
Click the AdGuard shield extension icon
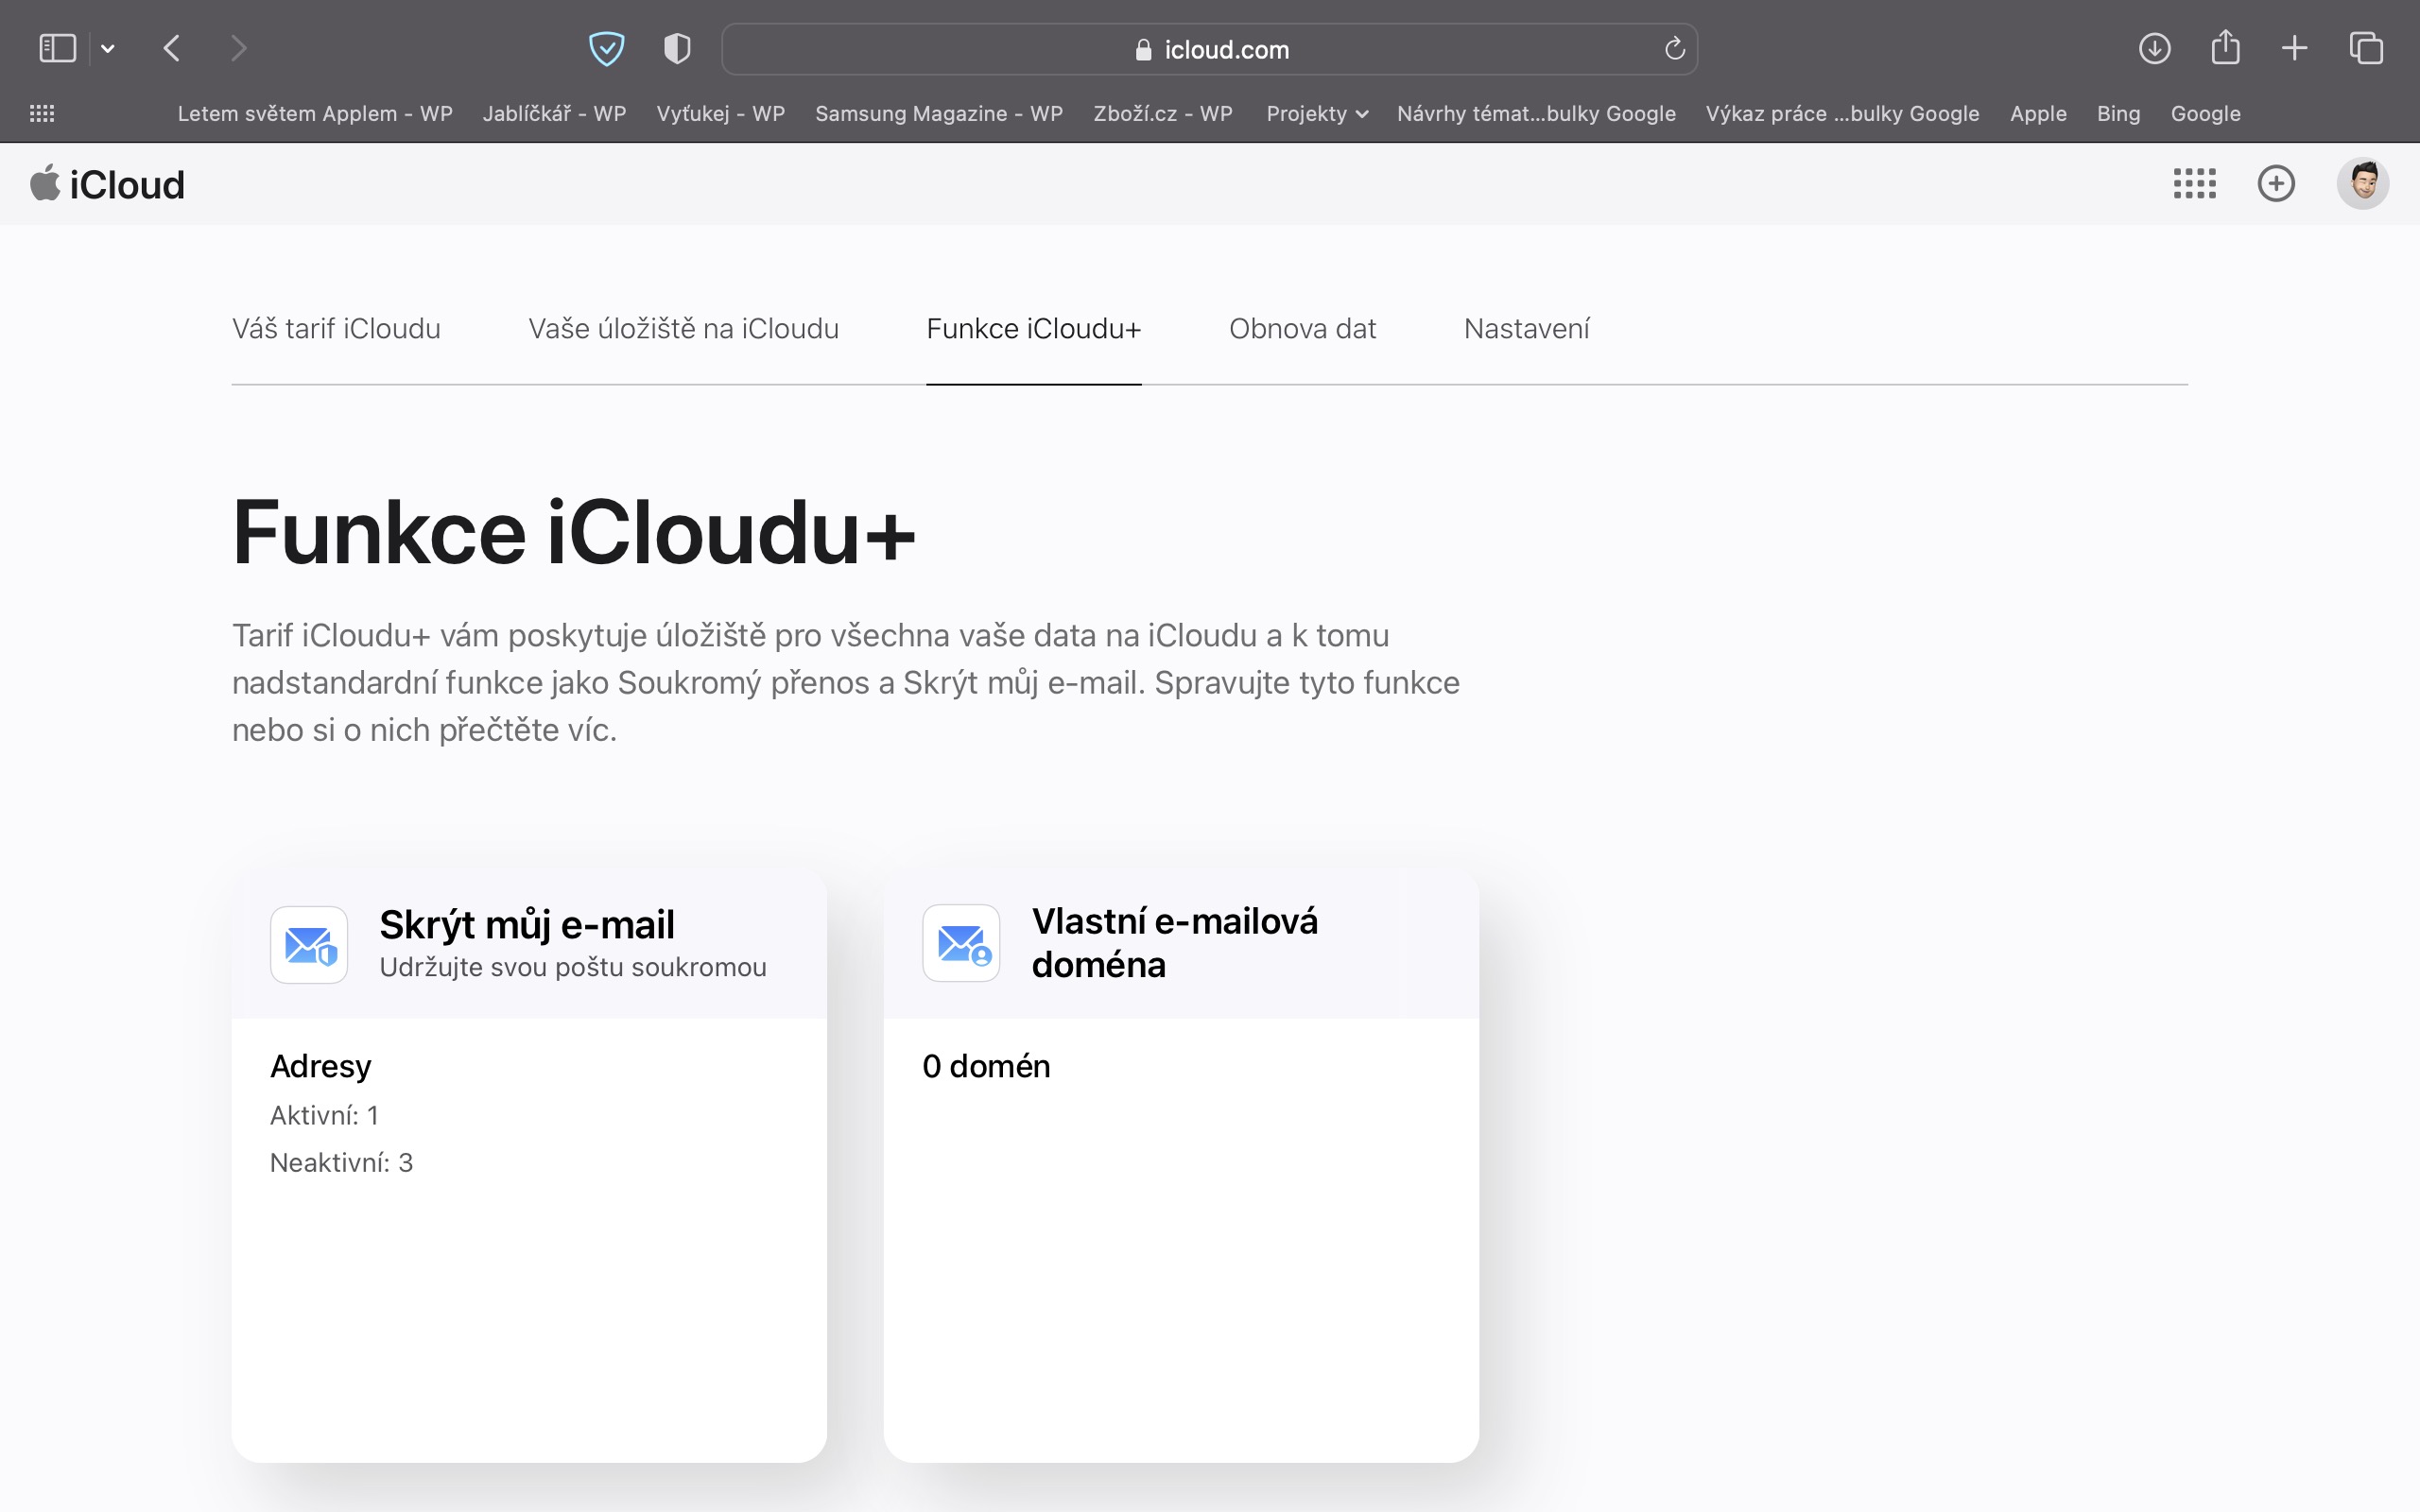[606, 48]
